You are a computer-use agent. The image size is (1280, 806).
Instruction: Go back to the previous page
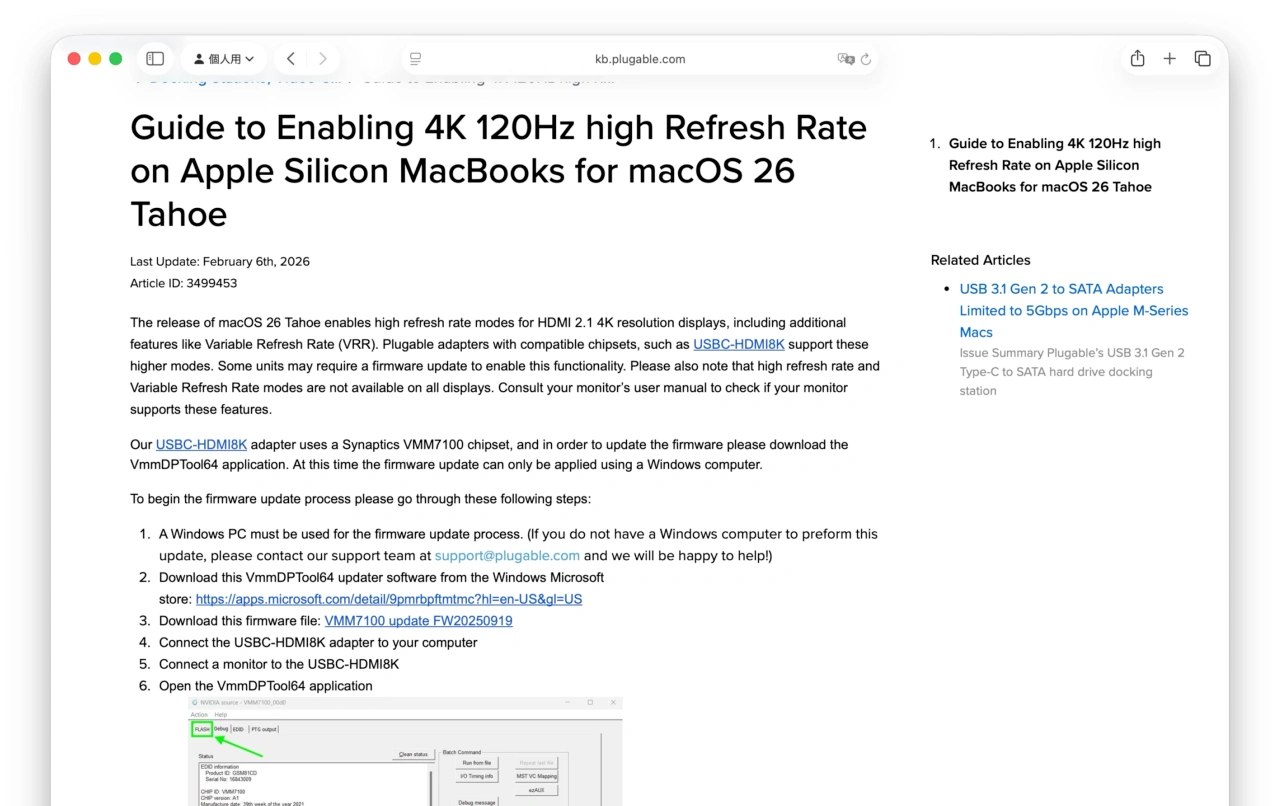[x=290, y=59]
